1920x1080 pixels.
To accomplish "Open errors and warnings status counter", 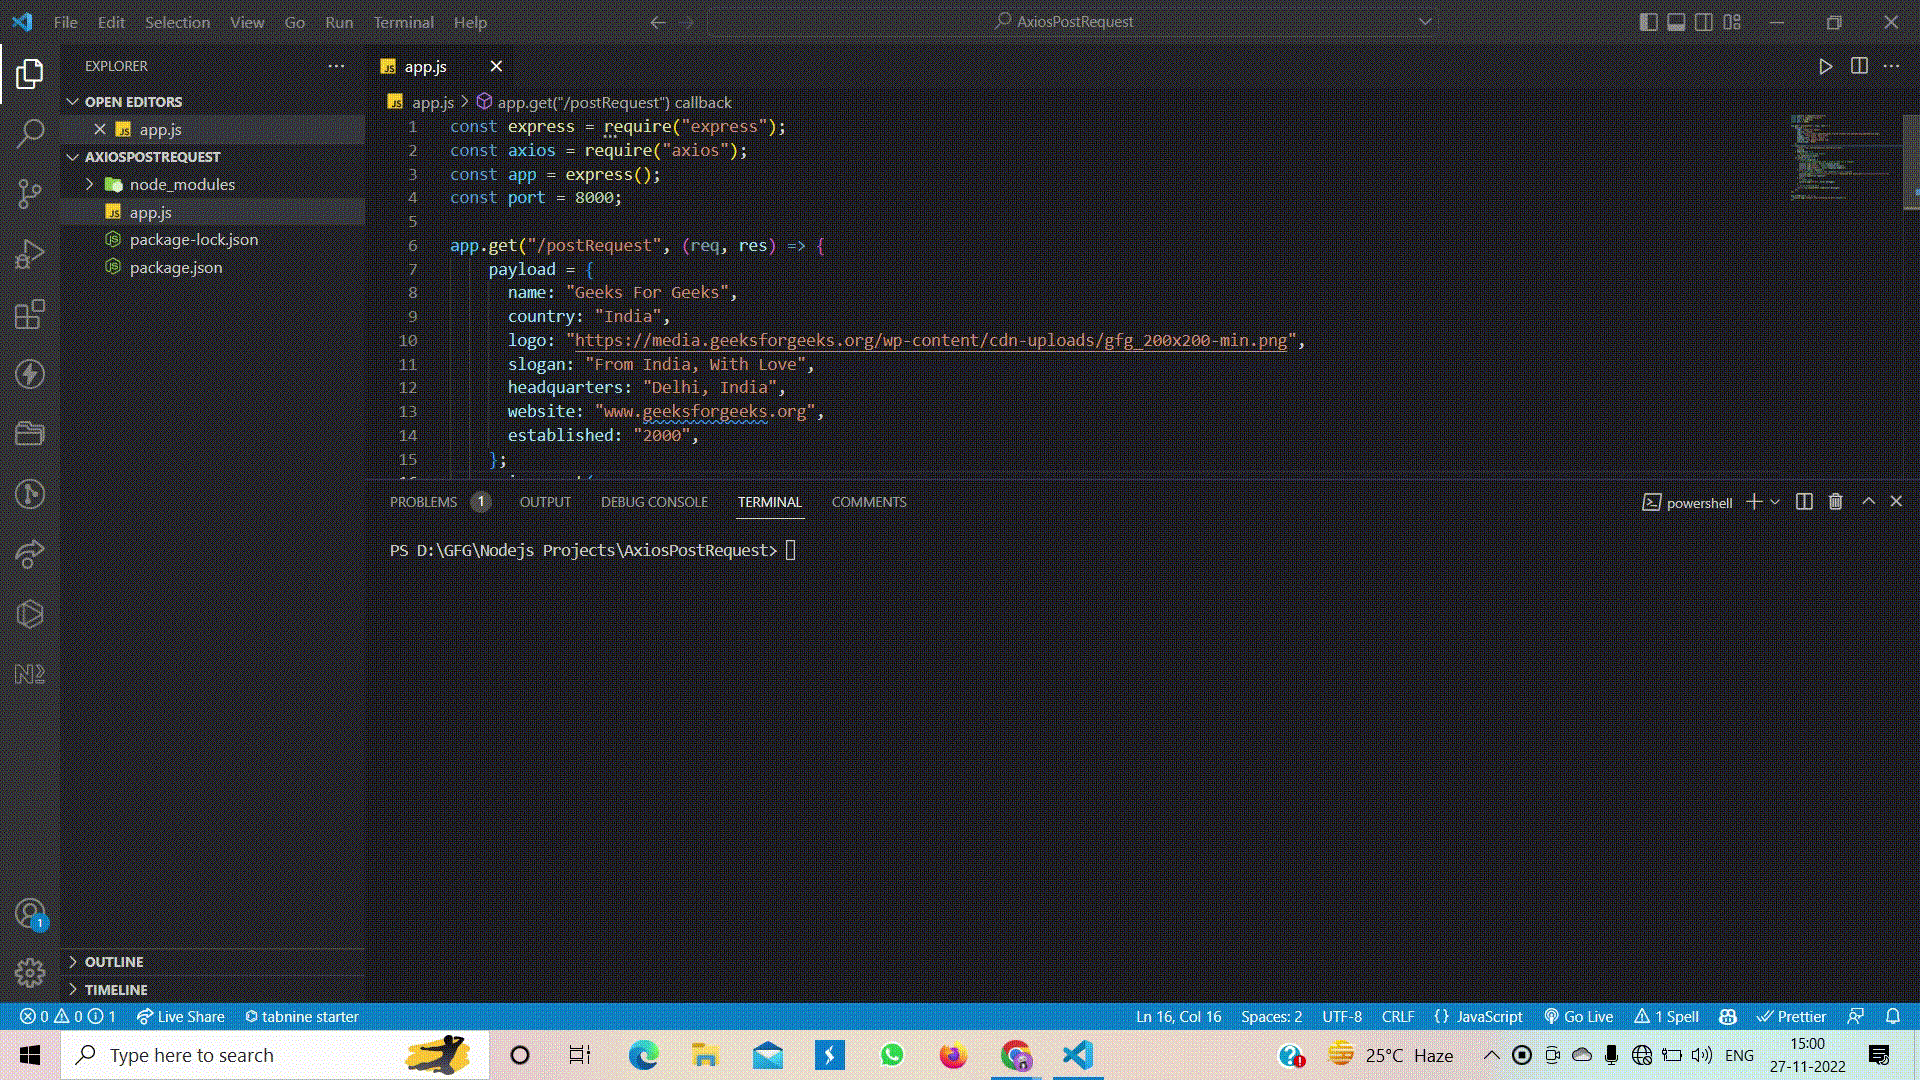I will pos(67,1016).
